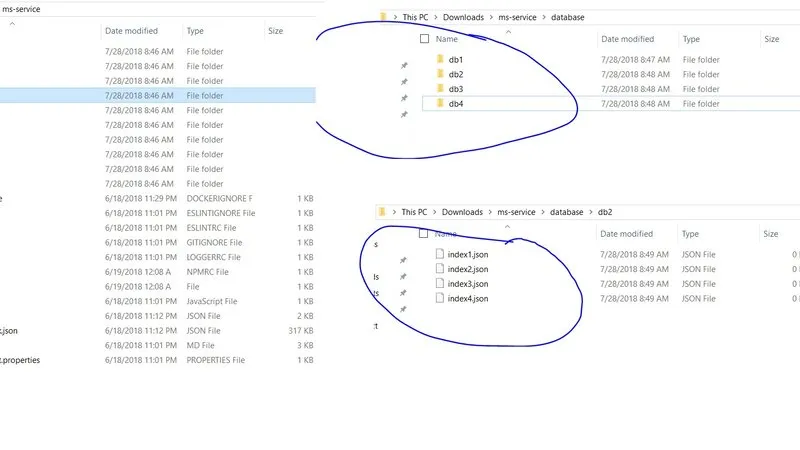The width and height of the screenshot is (800, 450).
Task: Click the db3 folder icon
Action: 439,89
